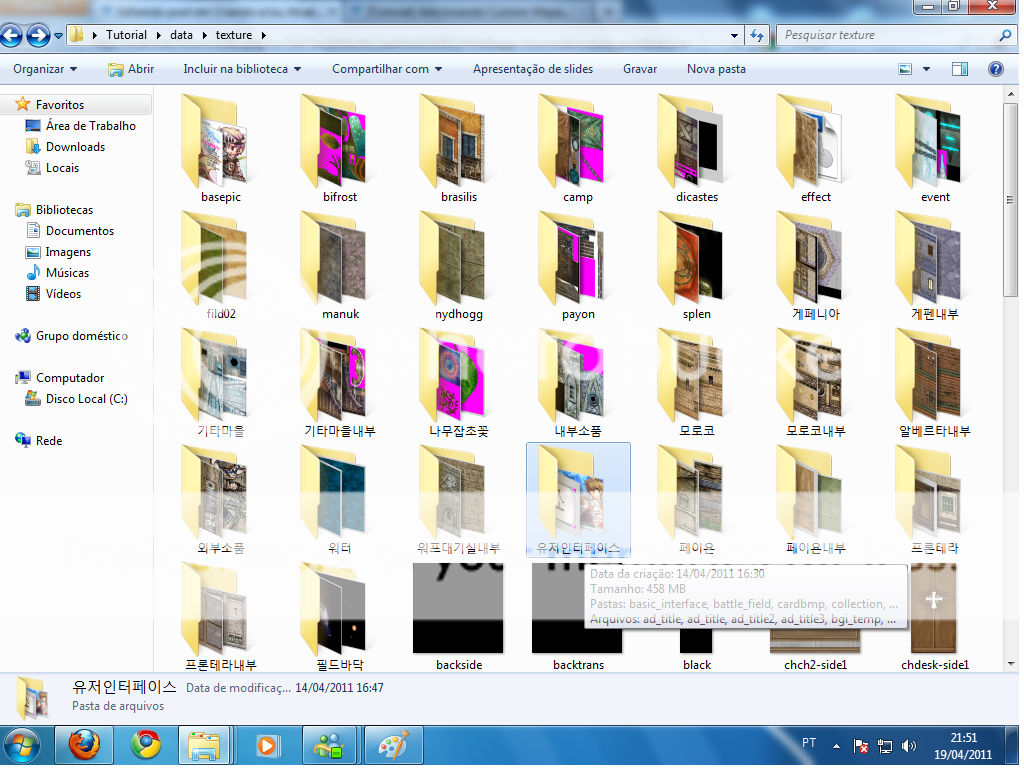
Task: Click the Nova pasta button
Action: [716, 69]
